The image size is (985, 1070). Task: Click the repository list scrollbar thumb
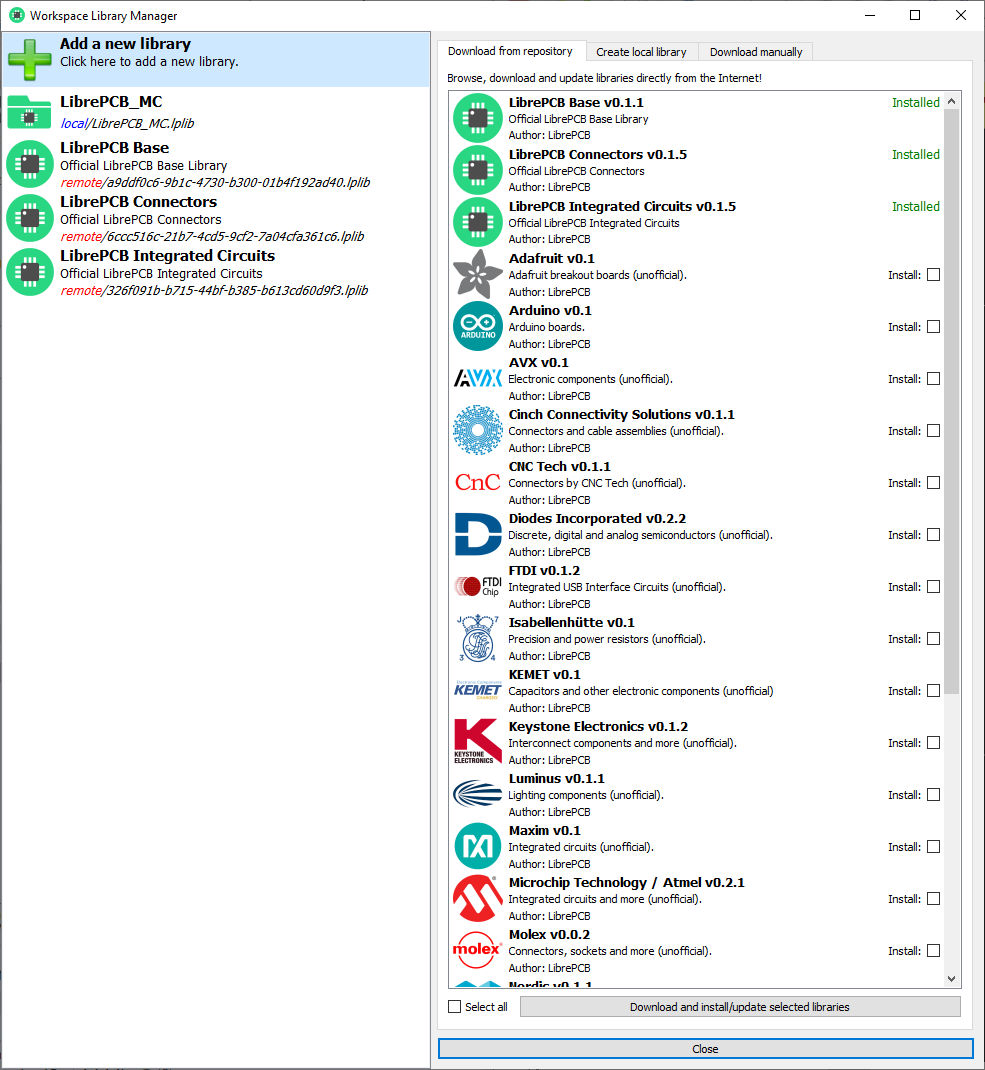(x=952, y=402)
